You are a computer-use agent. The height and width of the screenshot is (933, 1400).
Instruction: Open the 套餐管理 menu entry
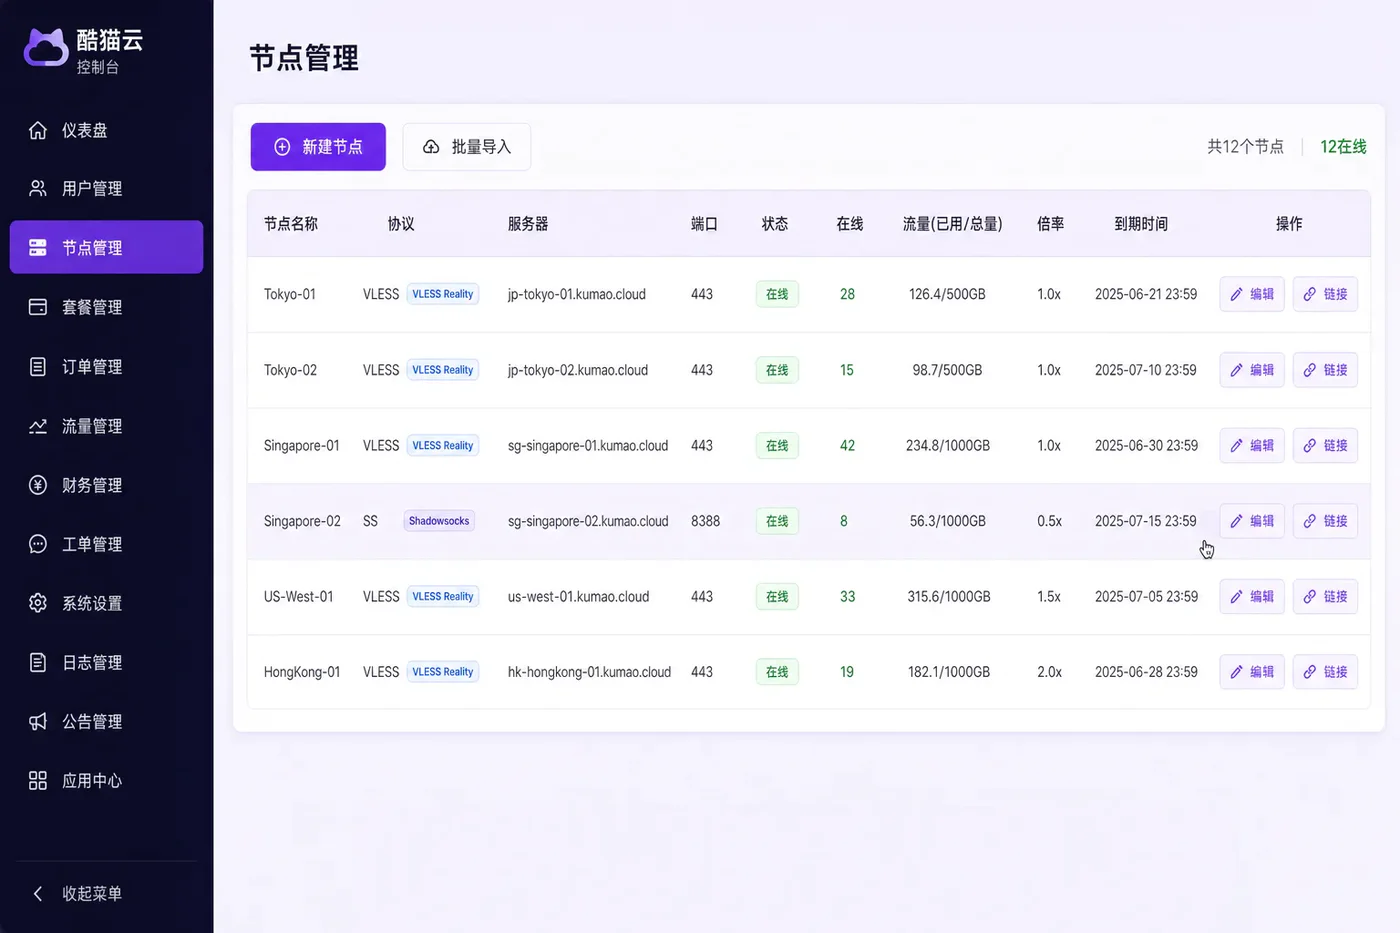tap(106, 307)
